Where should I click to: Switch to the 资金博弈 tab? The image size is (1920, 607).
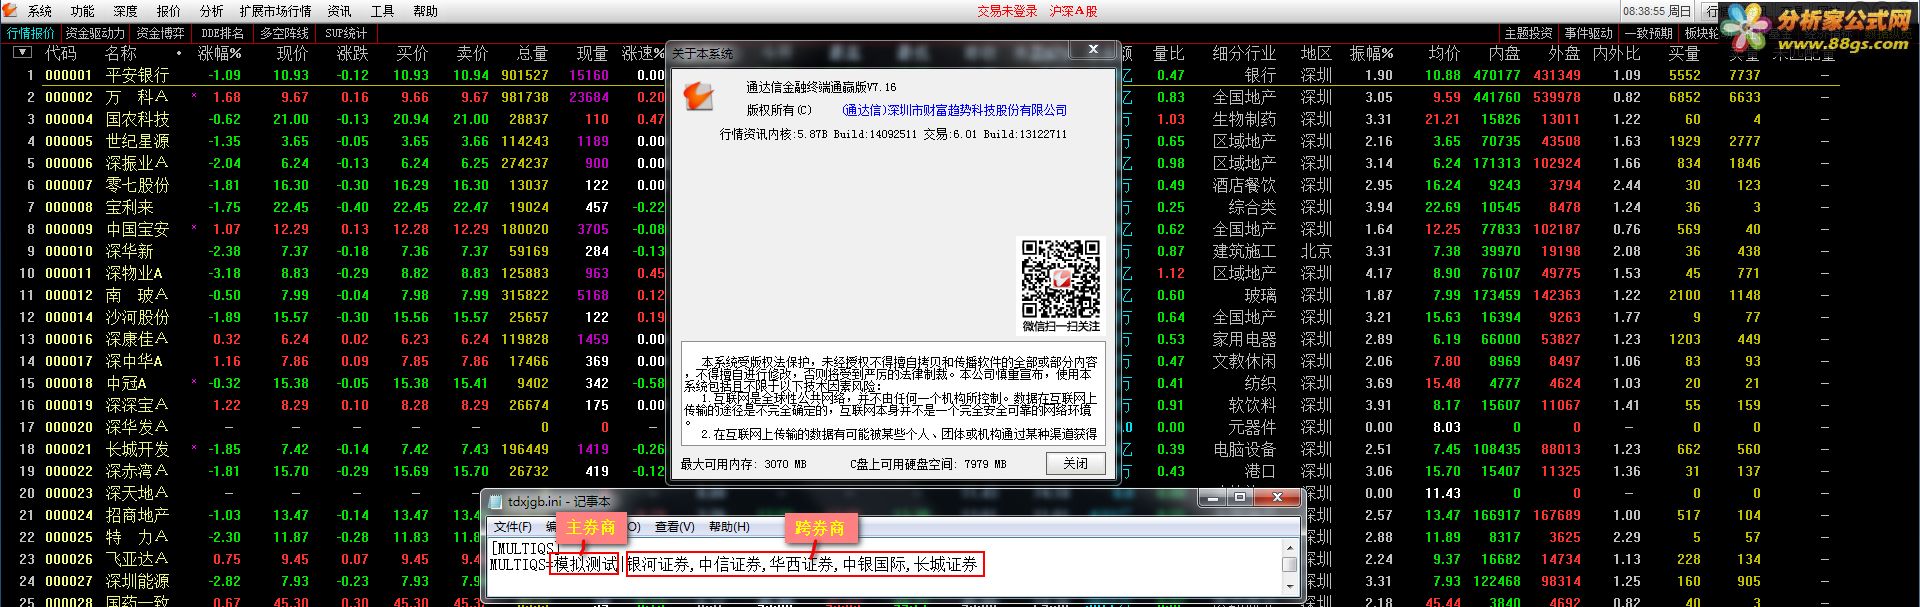pos(160,33)
